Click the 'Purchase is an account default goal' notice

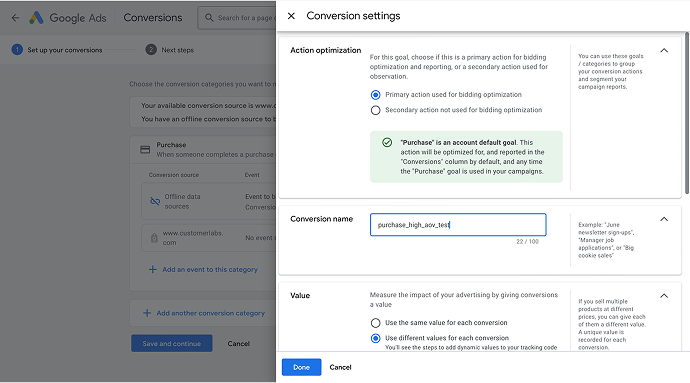pyautogui.click(x=466, y=157)
